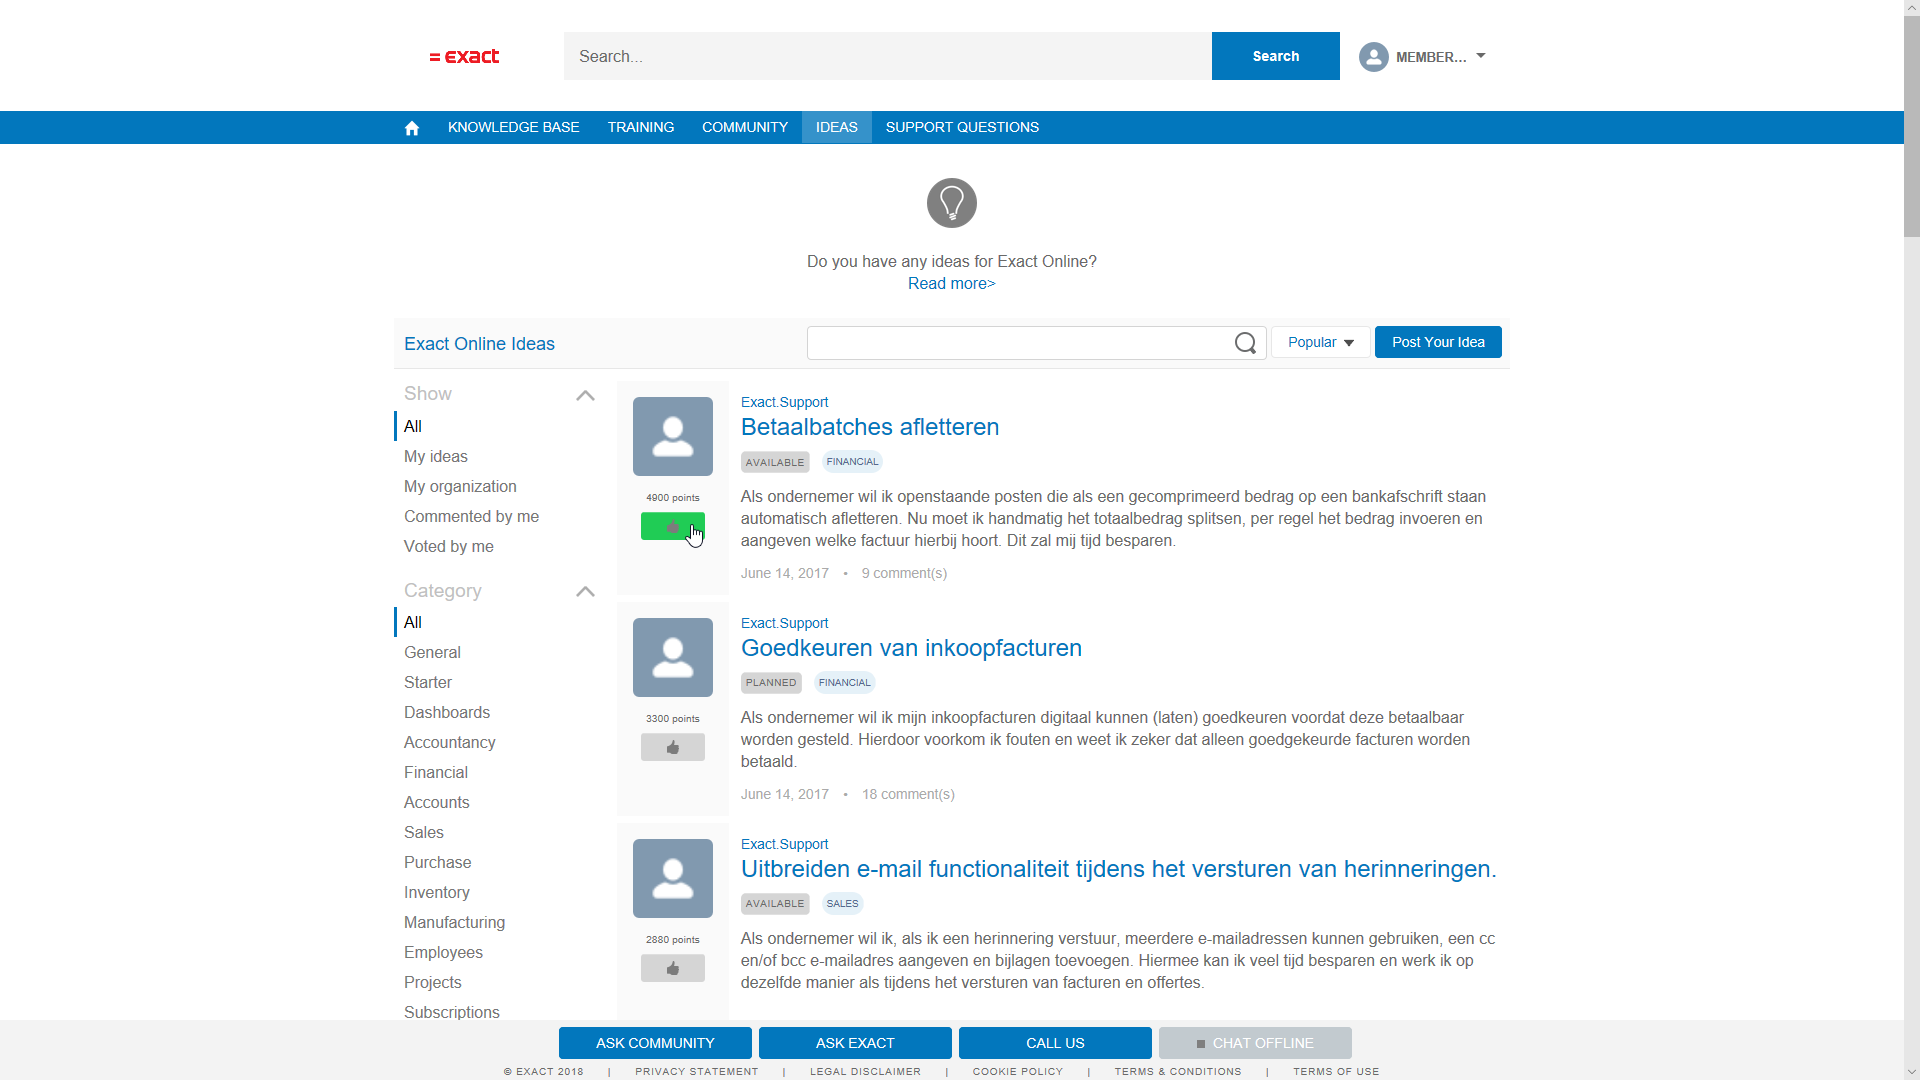Click Exact.Support author above Betaalbatches afletteren
Viewport: 1920px width, 1080px height.
[784, 402]
